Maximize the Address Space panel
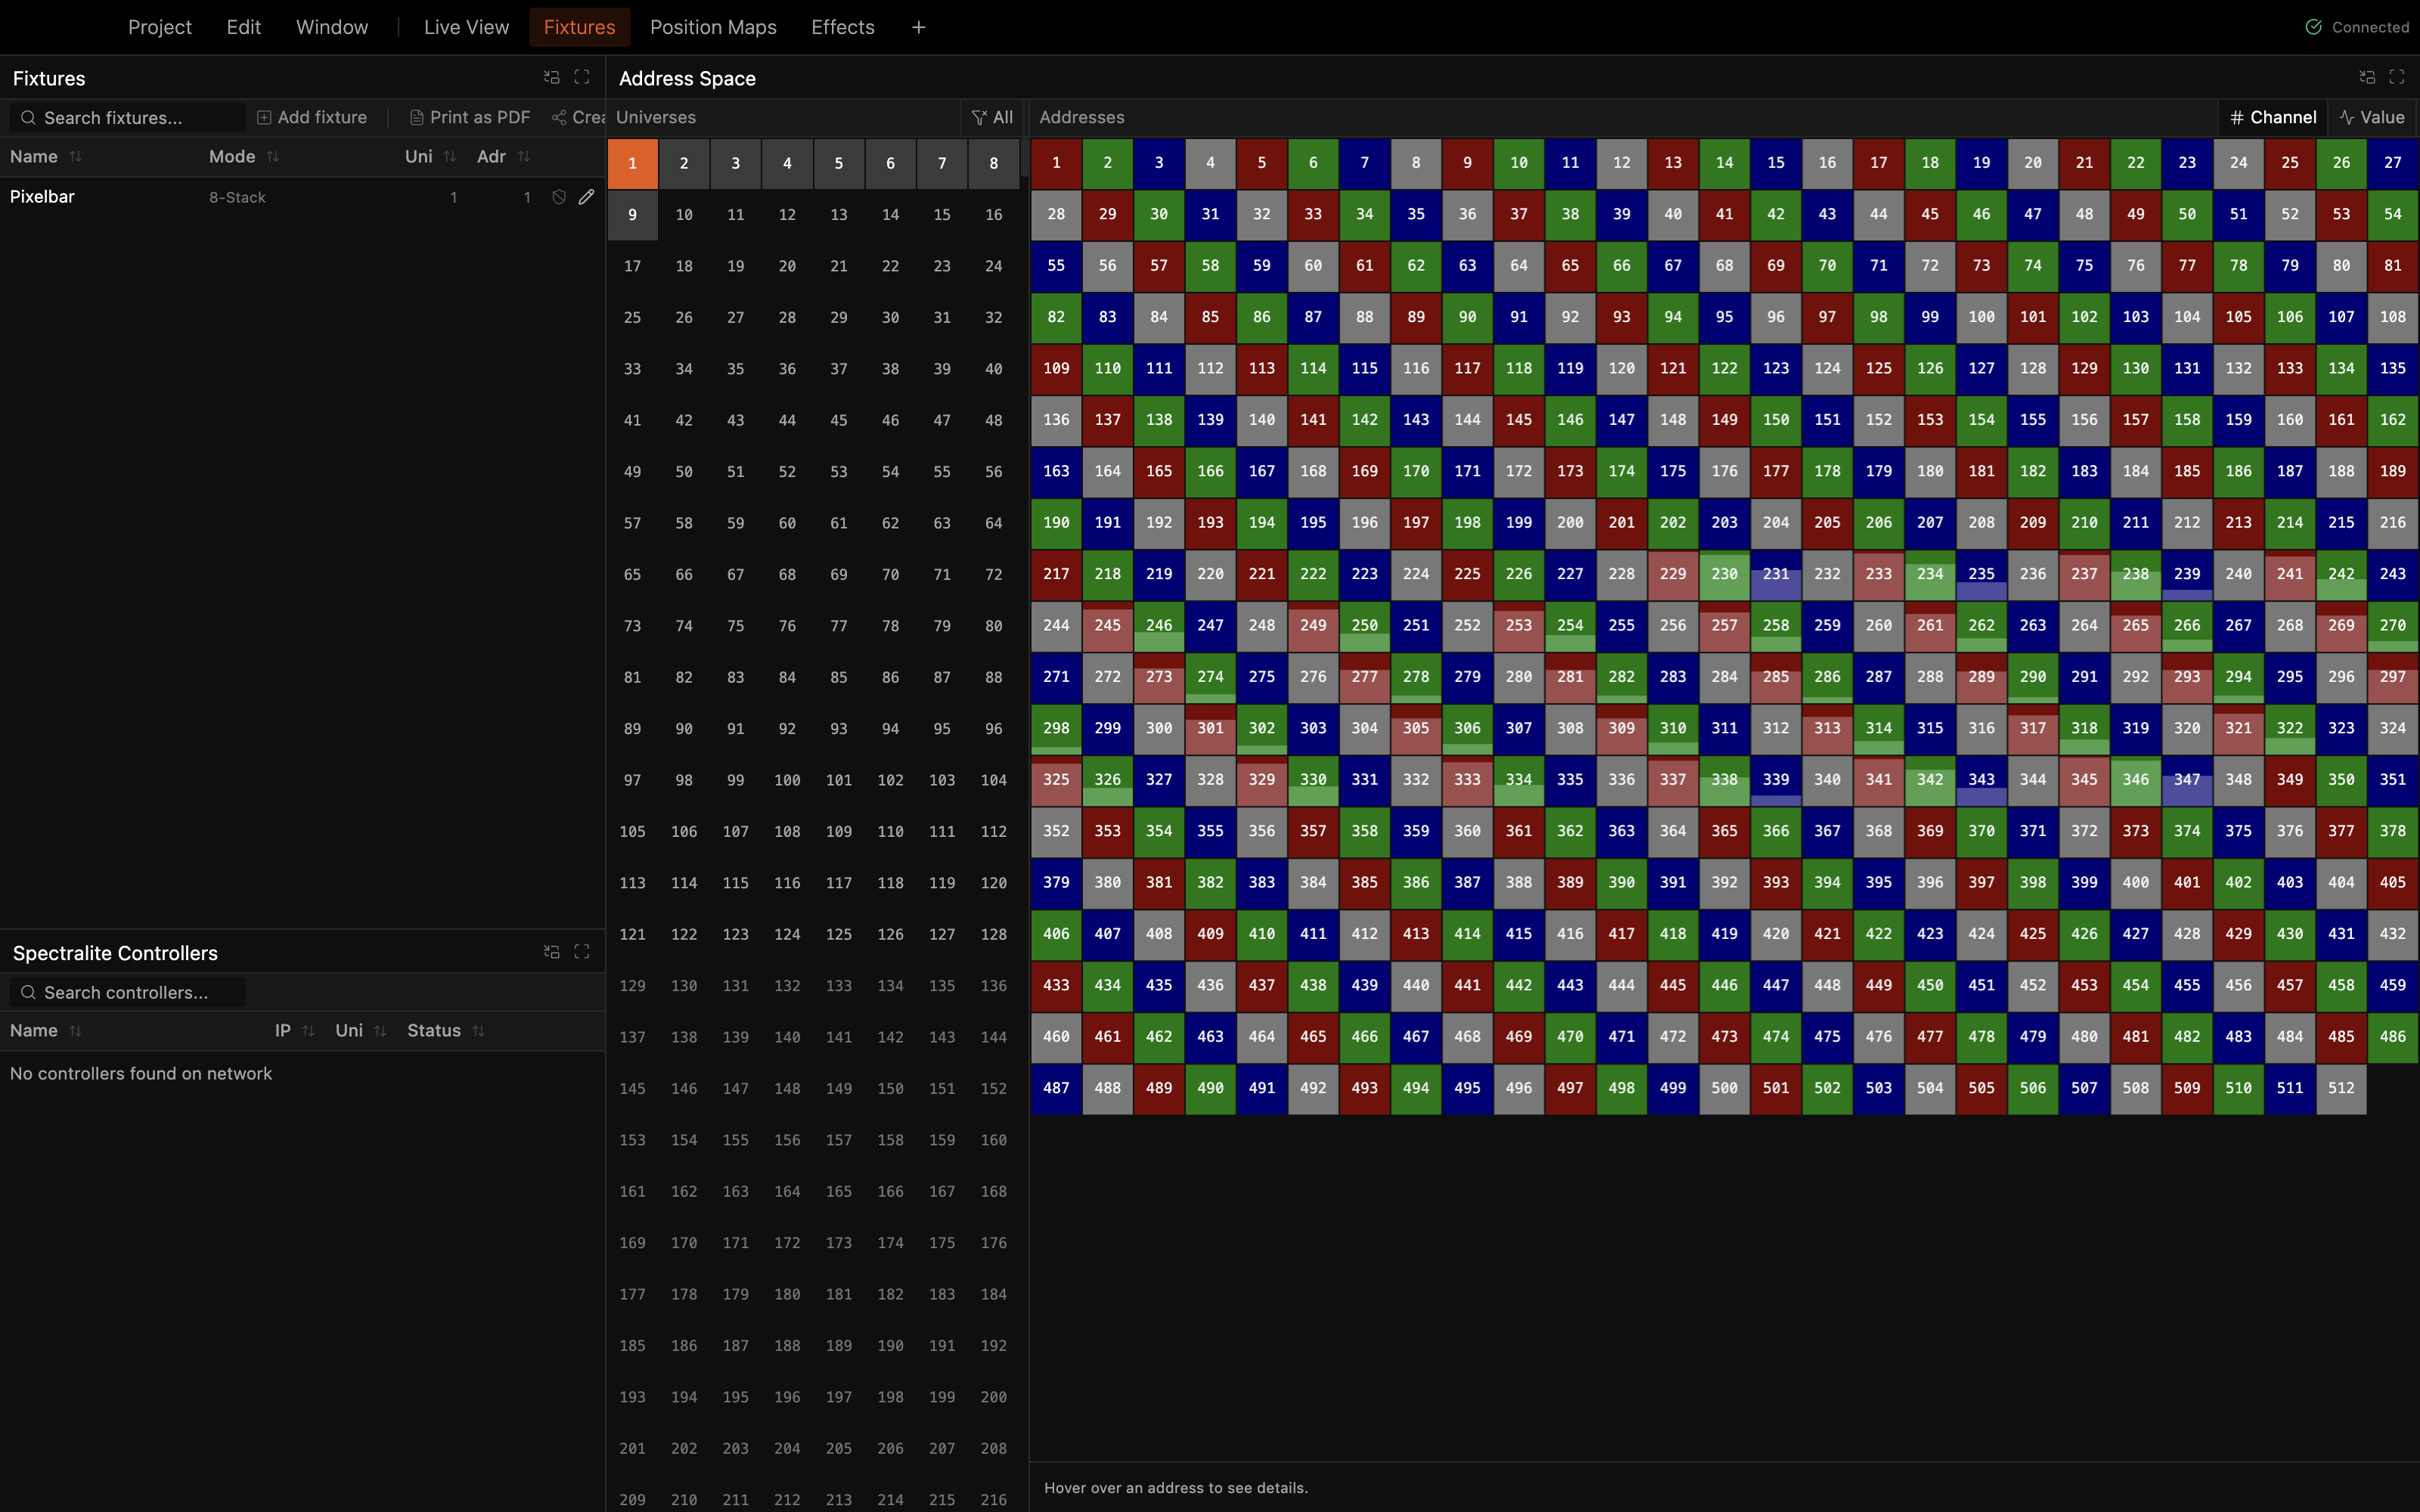Viewport: 2420px width, 1512px height. tap(2397, 77)
